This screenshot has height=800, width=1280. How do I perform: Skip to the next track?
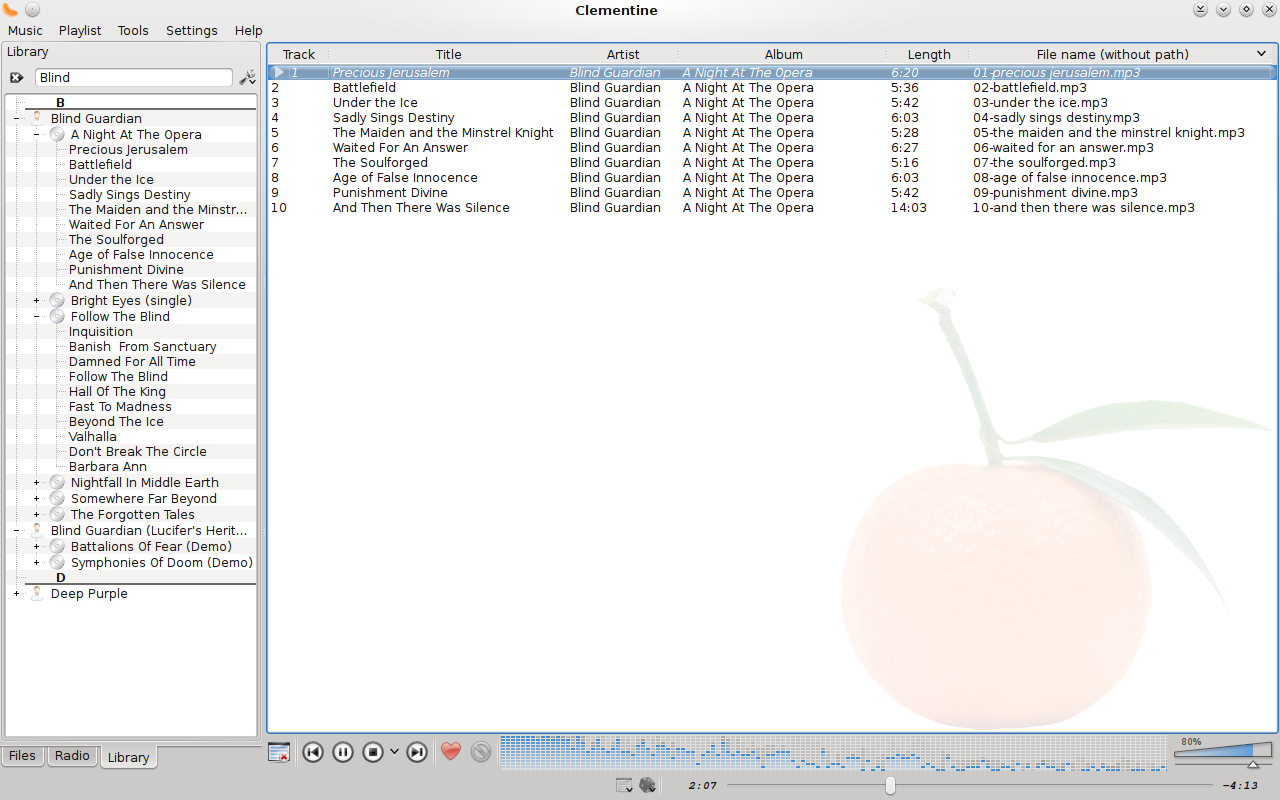[x=417, y=752]
